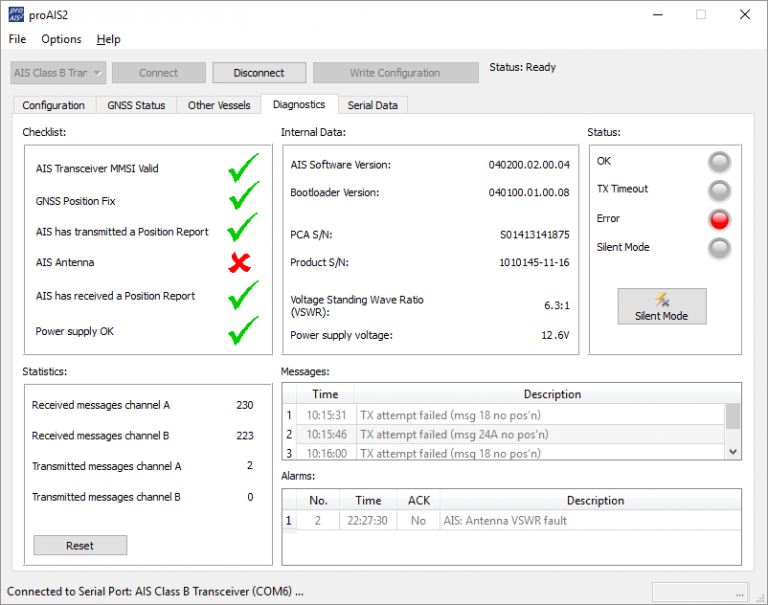Image resolution: width=768 pixels, height=605 pixels.
Task: Click the red X next to AIS Antenna
Action: [x=240, y=263]
